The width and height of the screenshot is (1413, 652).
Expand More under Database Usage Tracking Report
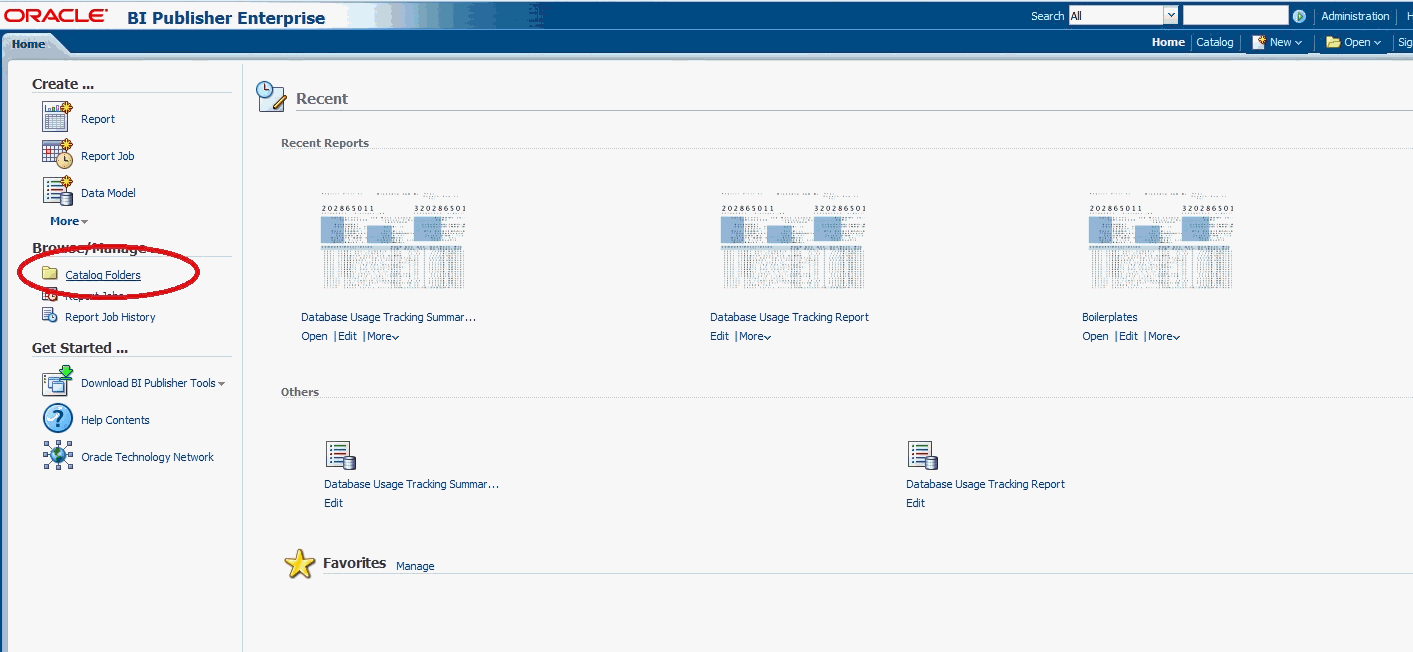click(755, 336)
